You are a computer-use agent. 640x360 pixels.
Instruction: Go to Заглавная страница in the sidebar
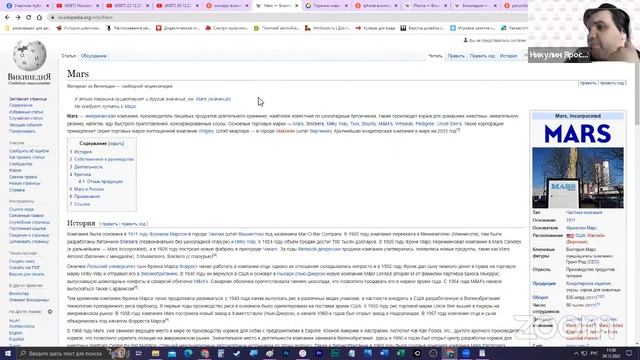(28, 99)
